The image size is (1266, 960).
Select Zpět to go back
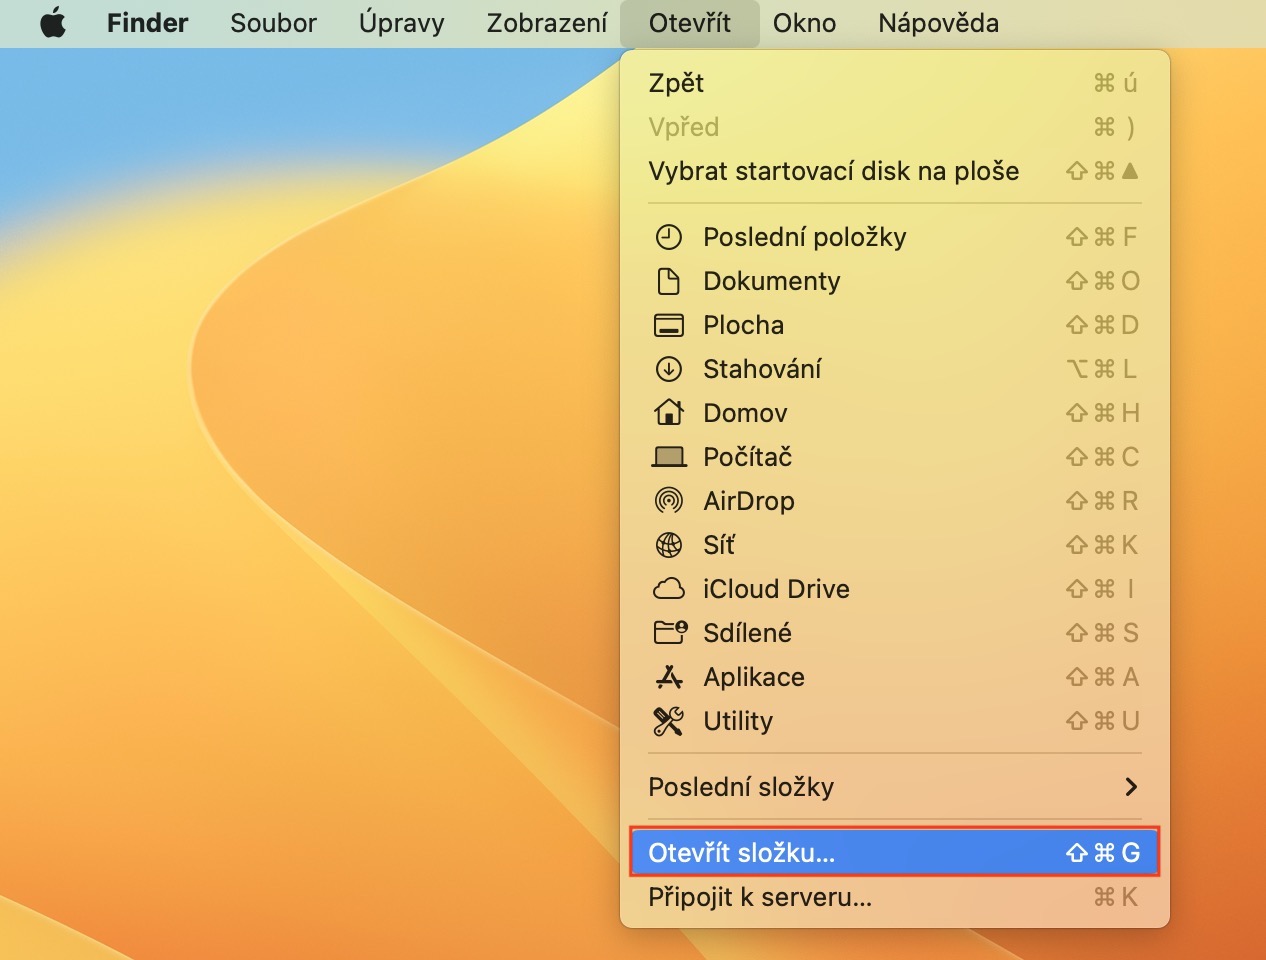[676, 83]
